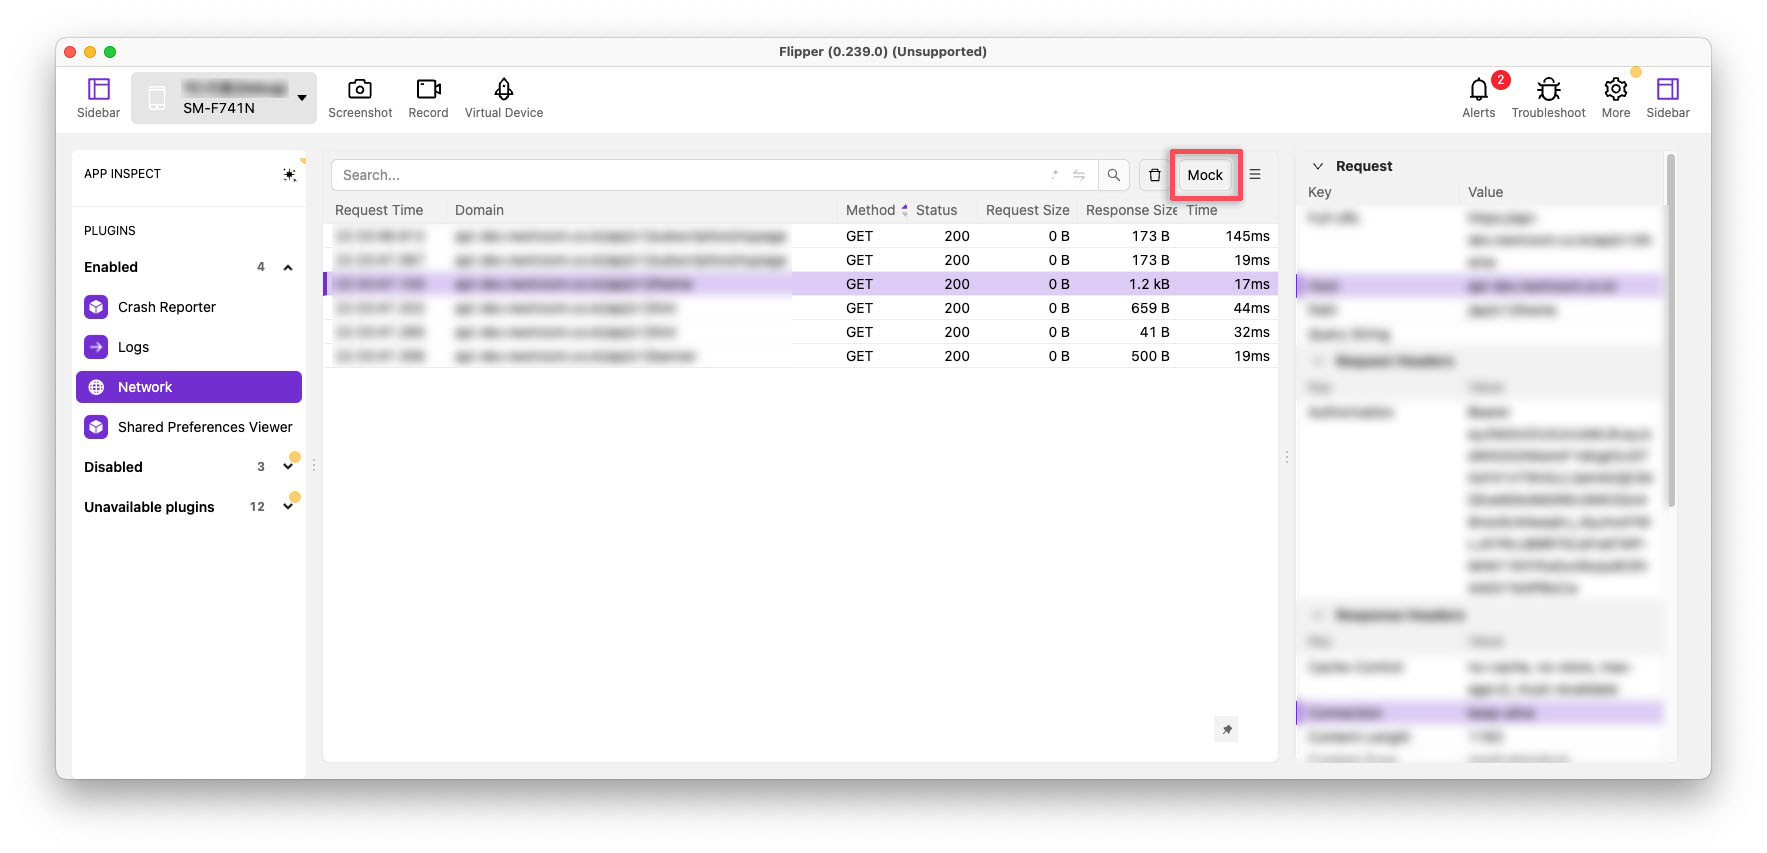This screenshot has height=853, width=1767.
Task: Toggle regex search option in search box
Action: pyautogui.click(x=1055, y=175)
